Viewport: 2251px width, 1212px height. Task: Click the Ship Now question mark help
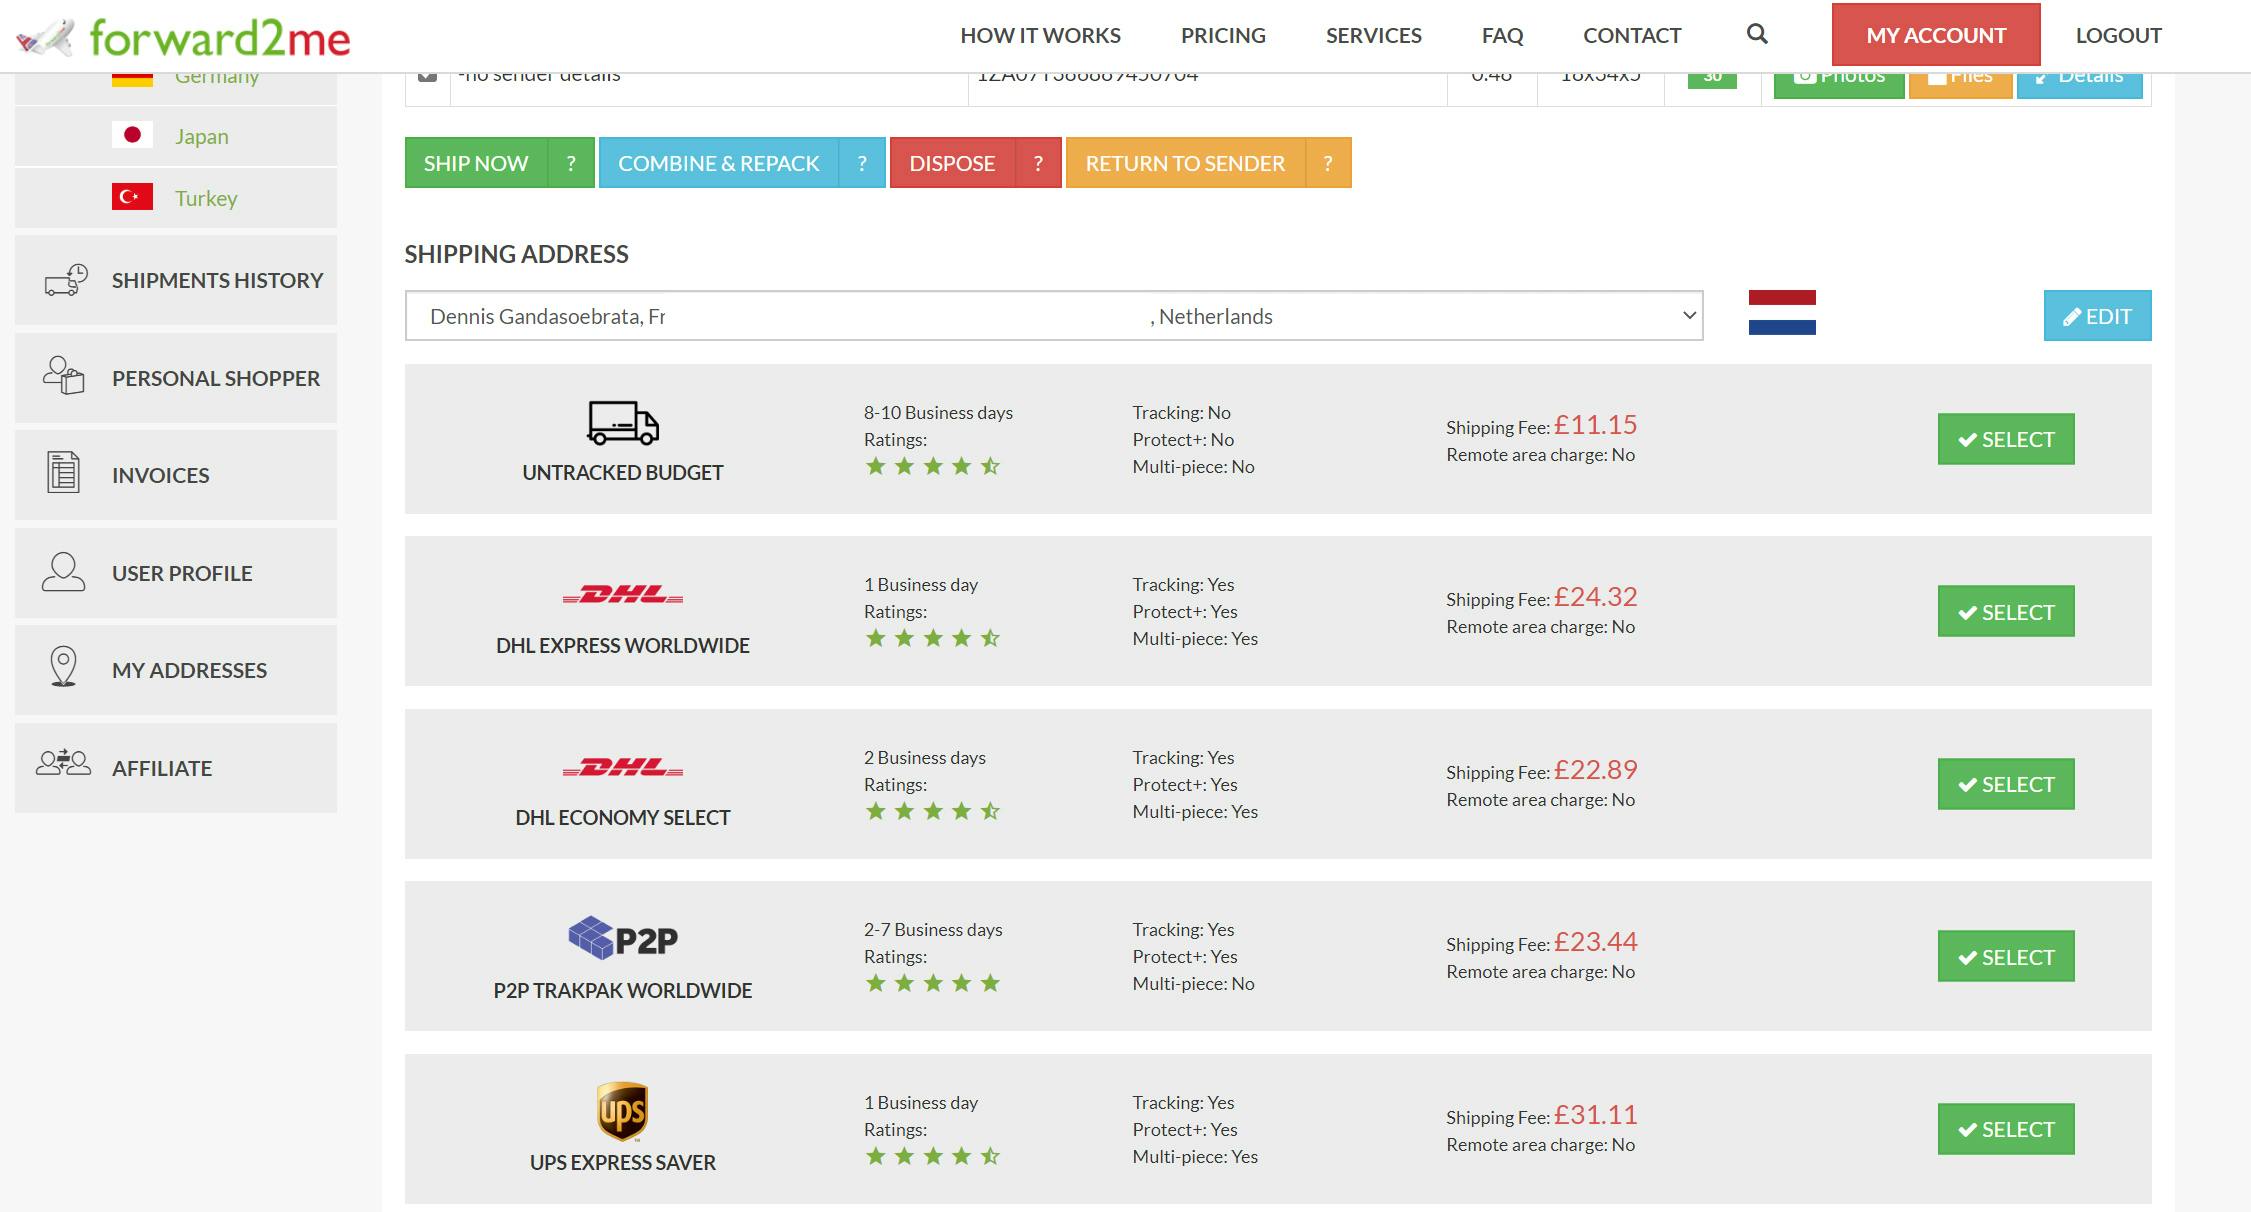(x=571, y=163)
